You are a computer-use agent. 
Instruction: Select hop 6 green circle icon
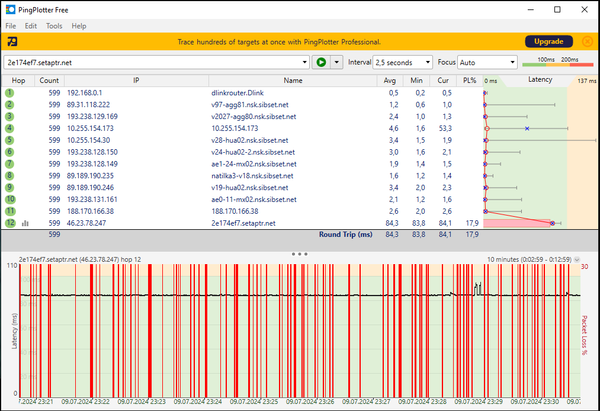[10, 152]
